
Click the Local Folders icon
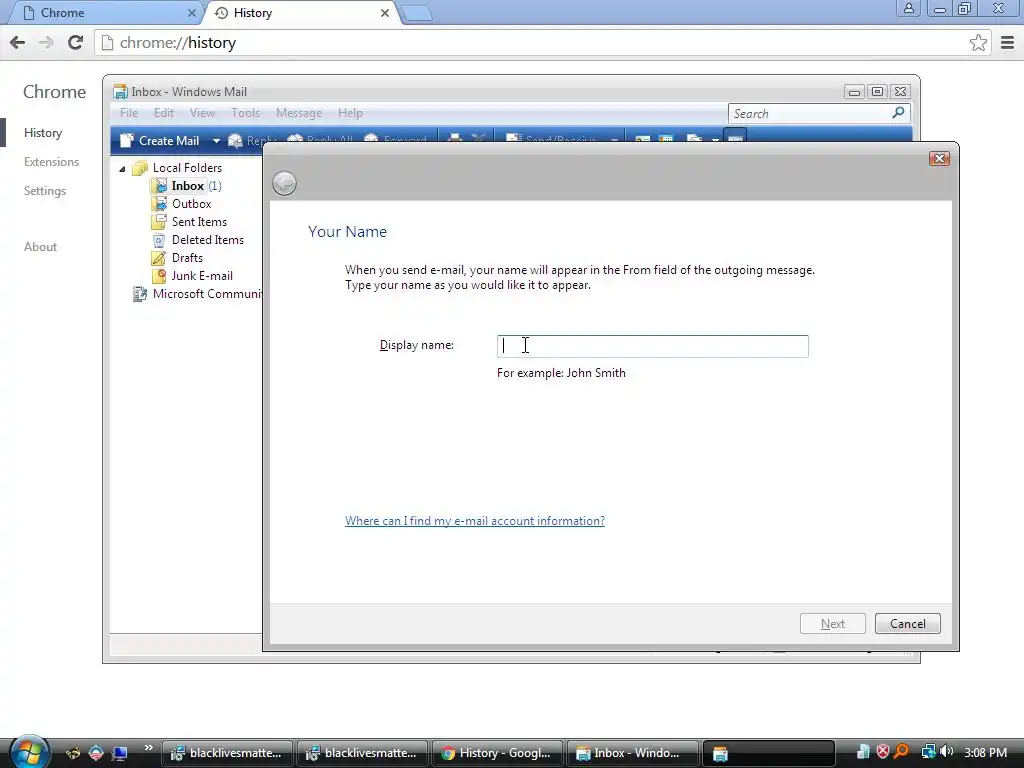140,168
